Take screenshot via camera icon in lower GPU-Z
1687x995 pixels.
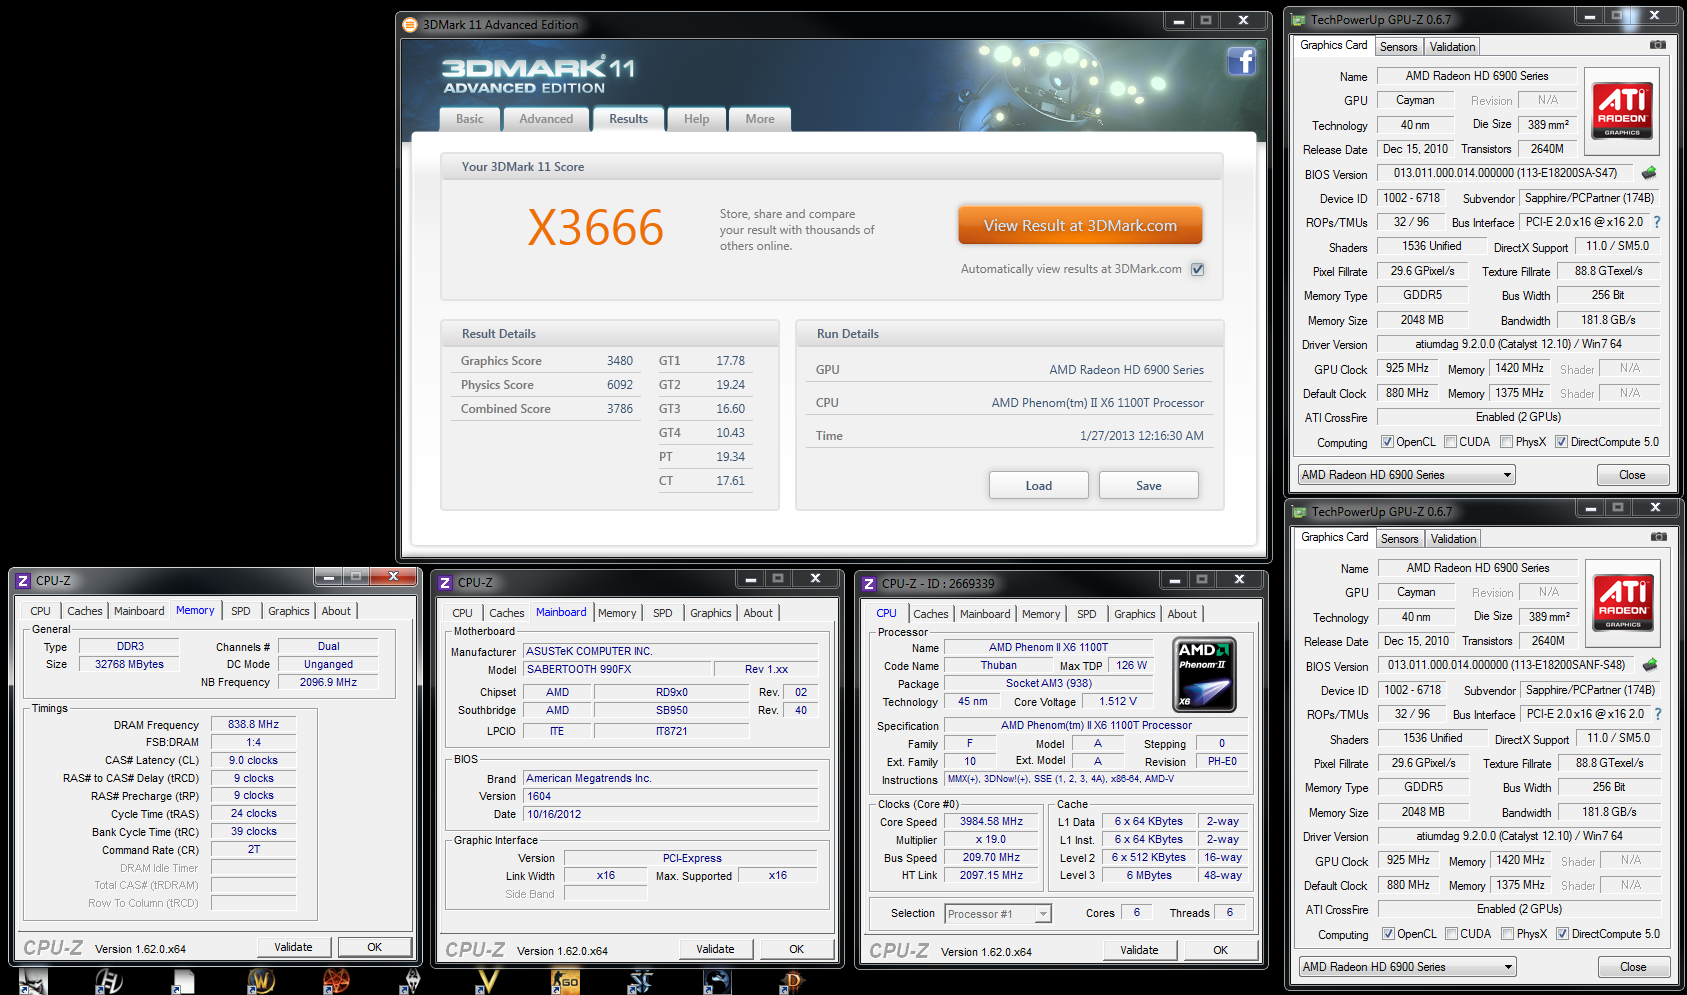[x=1659, y=537]
